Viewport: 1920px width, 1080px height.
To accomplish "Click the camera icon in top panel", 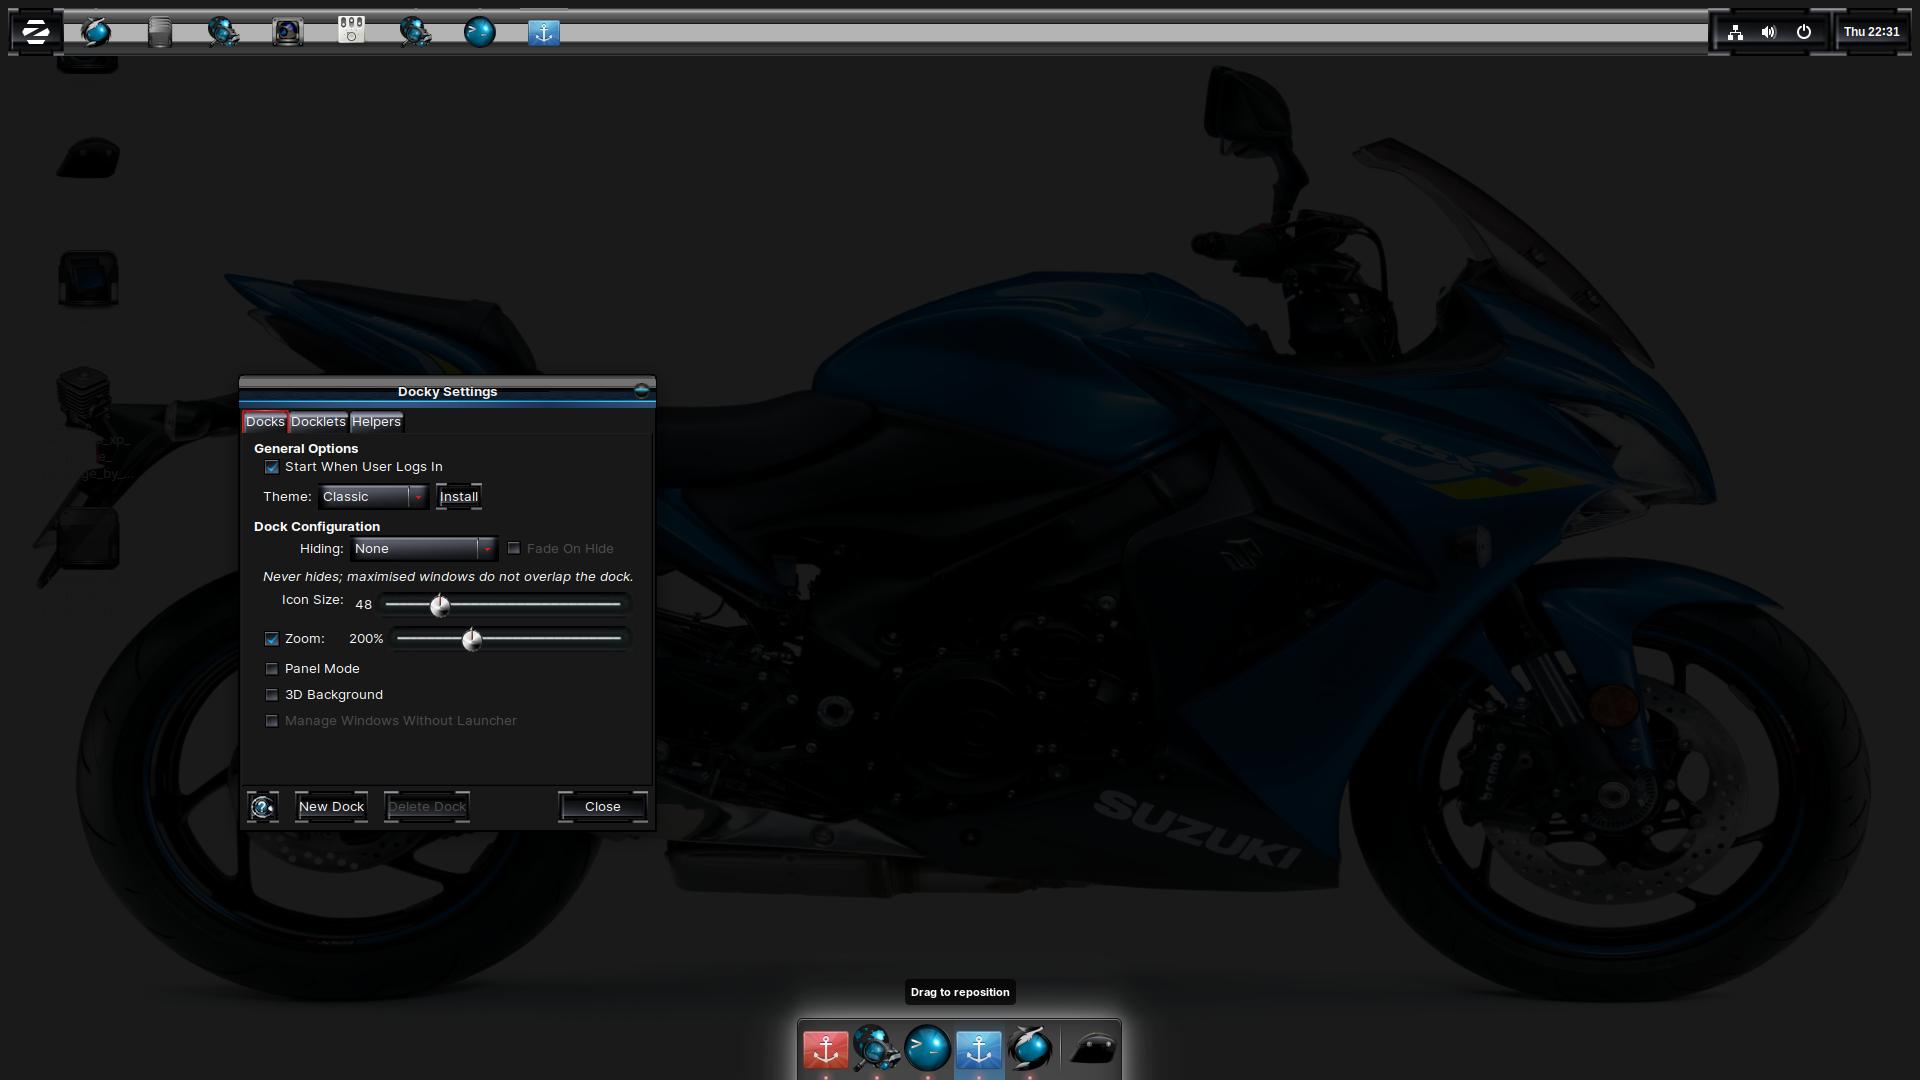I will tap(287, 32).
